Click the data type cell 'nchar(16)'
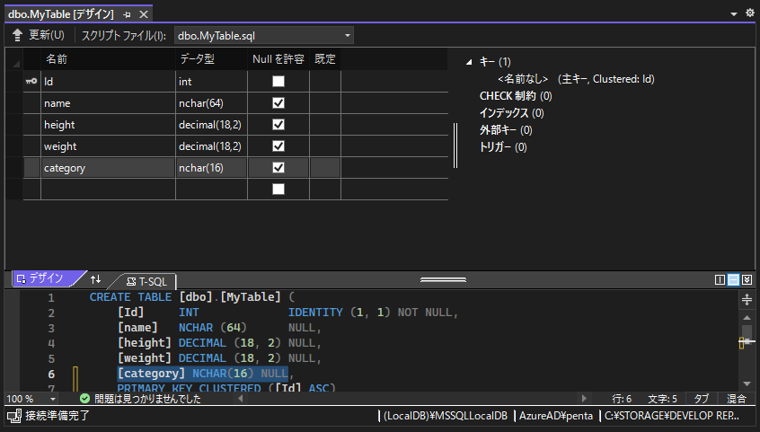Image resolution: width=760 pixels, height=432 pixels. (x=211, y=168)
